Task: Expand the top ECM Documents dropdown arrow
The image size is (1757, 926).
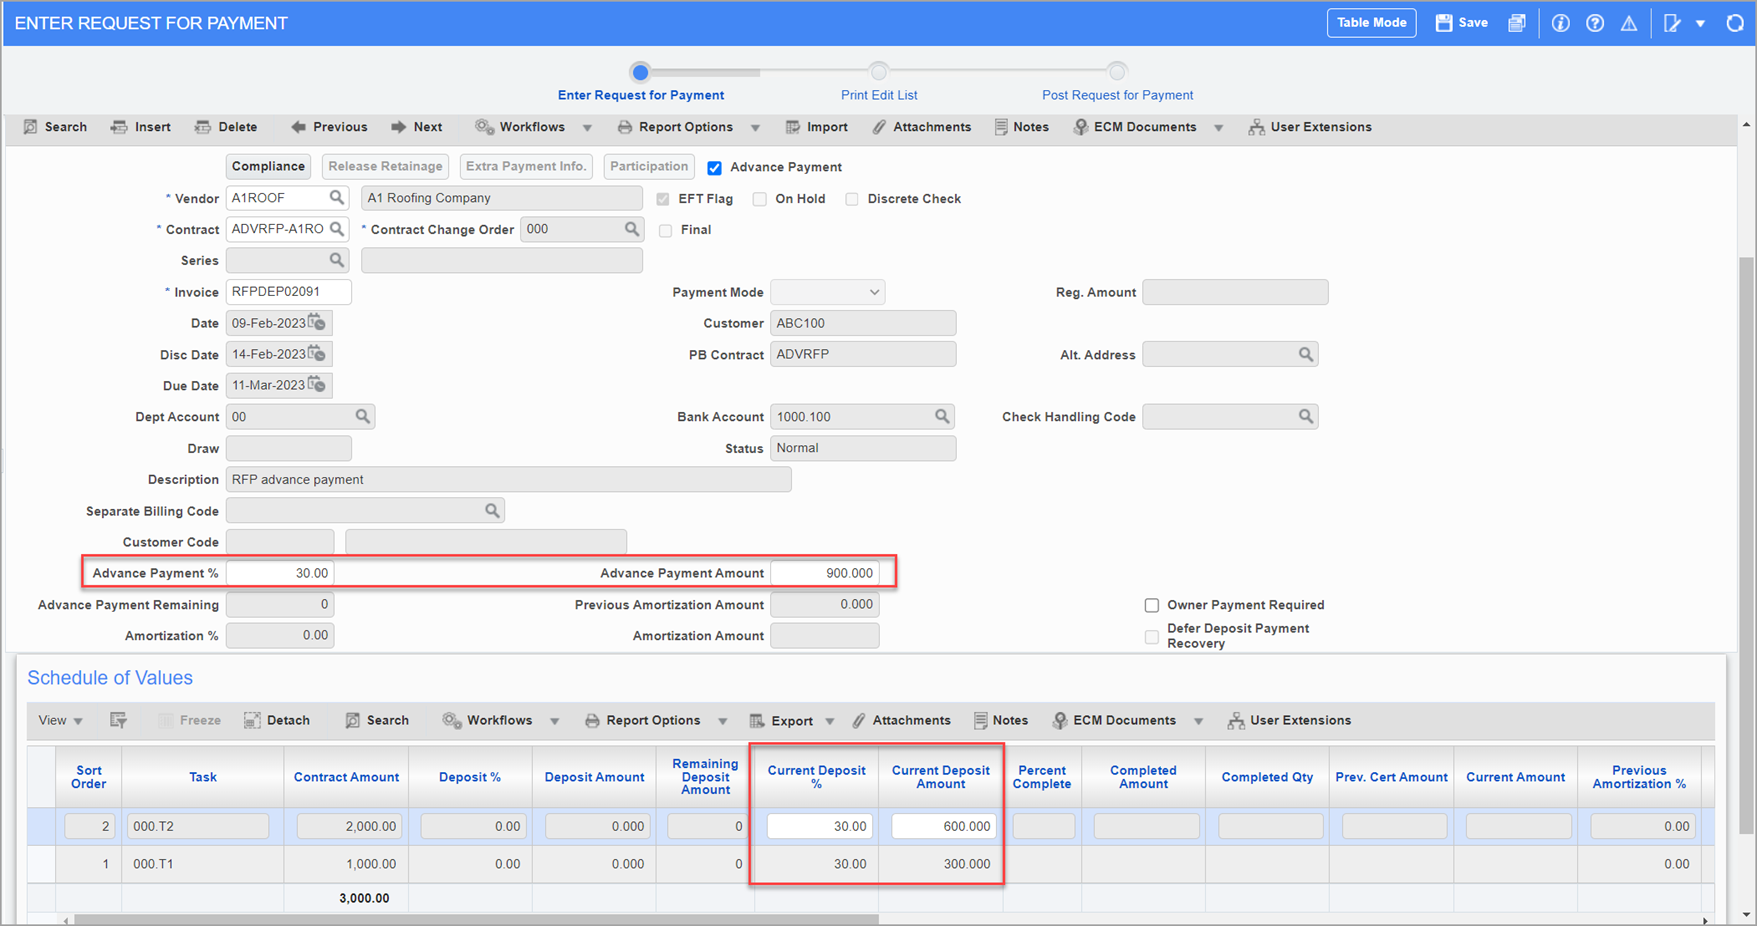Action: click(x=1218, y=128)
